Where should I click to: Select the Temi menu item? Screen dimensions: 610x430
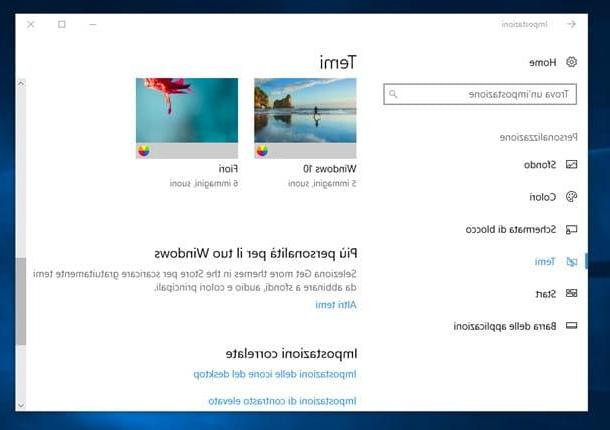tap(545, 262)
